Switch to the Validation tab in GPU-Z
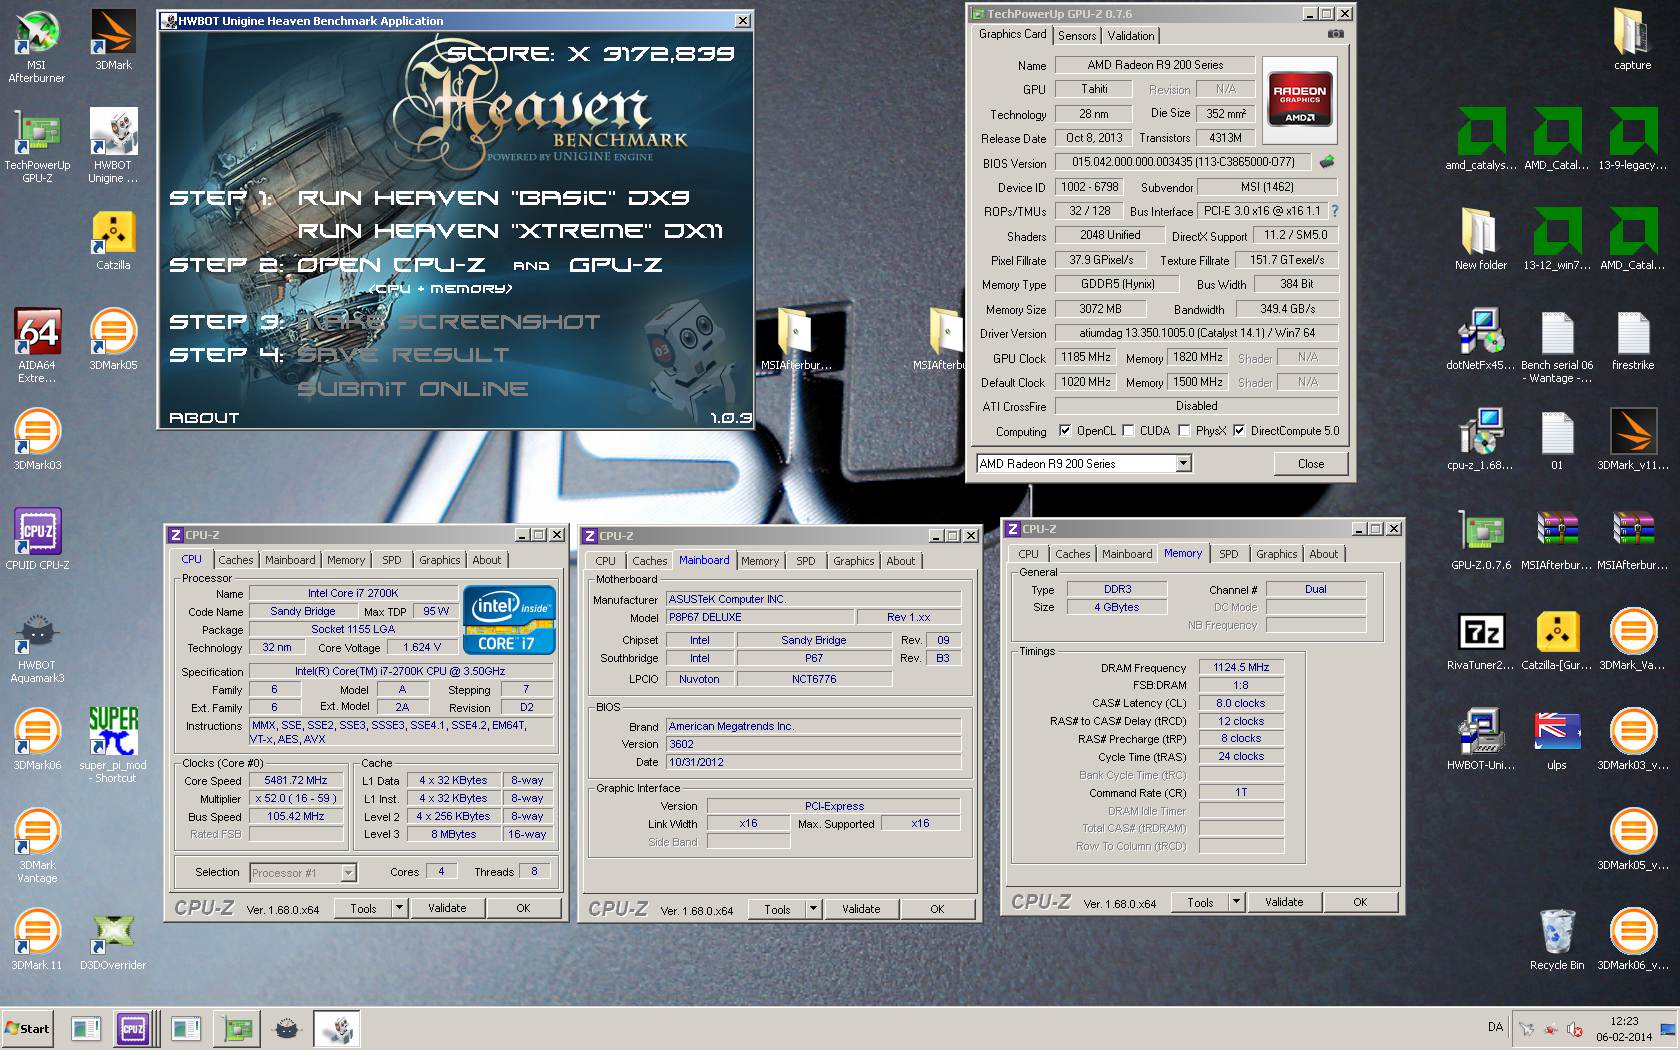Viewport: 1680px width, 1050px height. (1131, 36)
